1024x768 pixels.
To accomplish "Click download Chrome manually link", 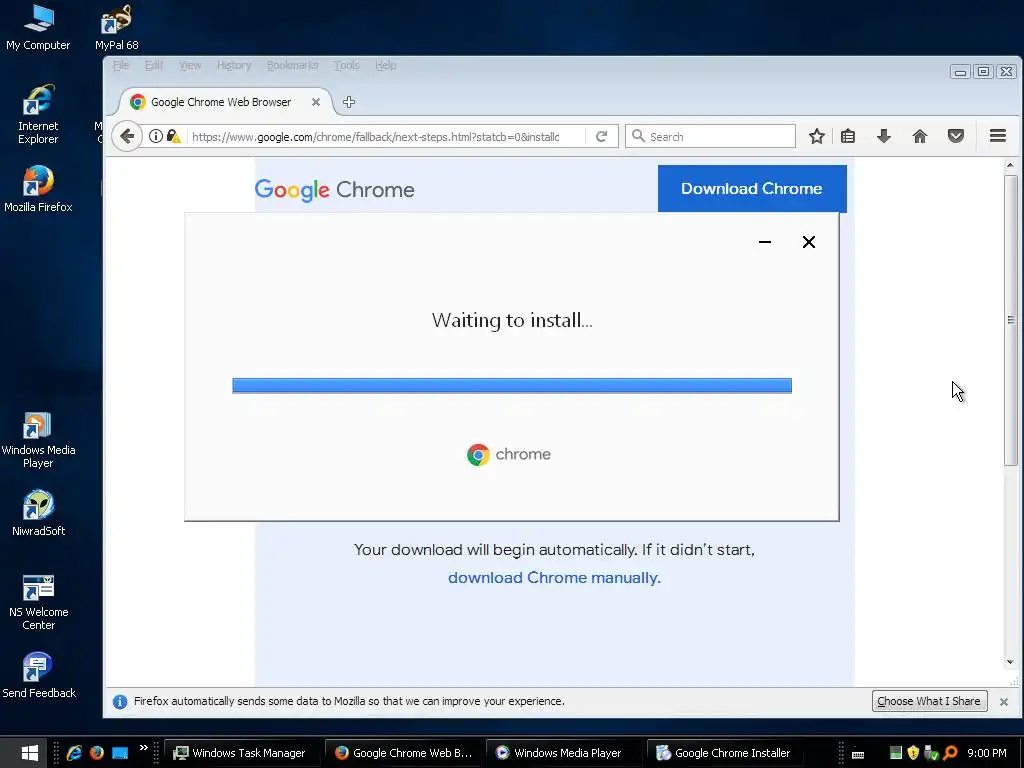I will [x=554, y=578].
